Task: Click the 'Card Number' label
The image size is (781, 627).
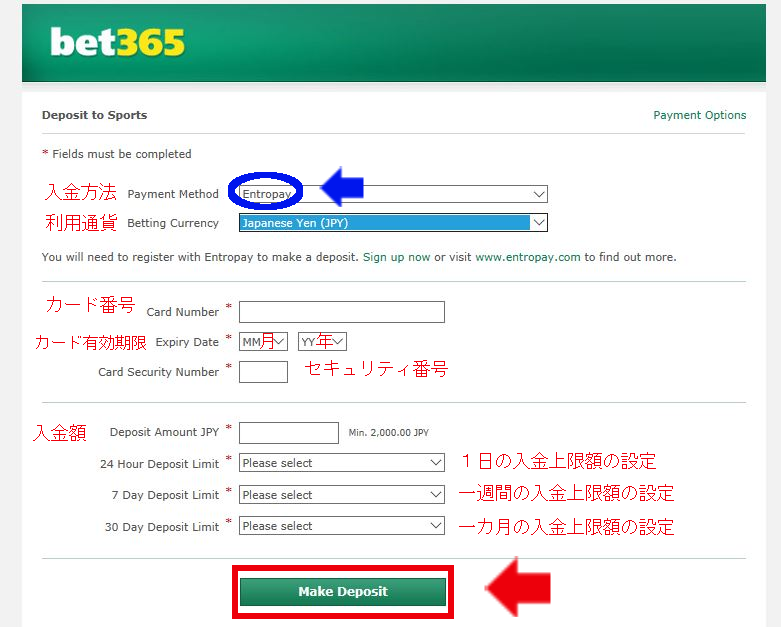Action: click(182, 312)
